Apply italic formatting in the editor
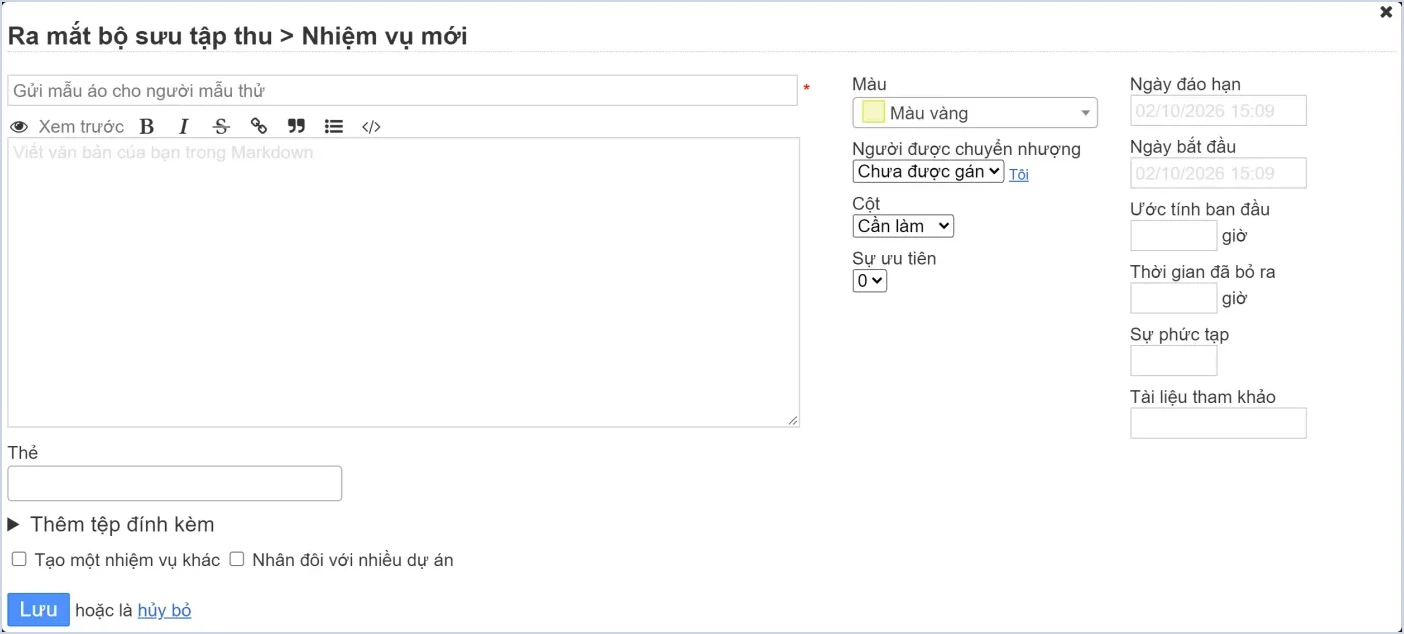 [184, 126]
